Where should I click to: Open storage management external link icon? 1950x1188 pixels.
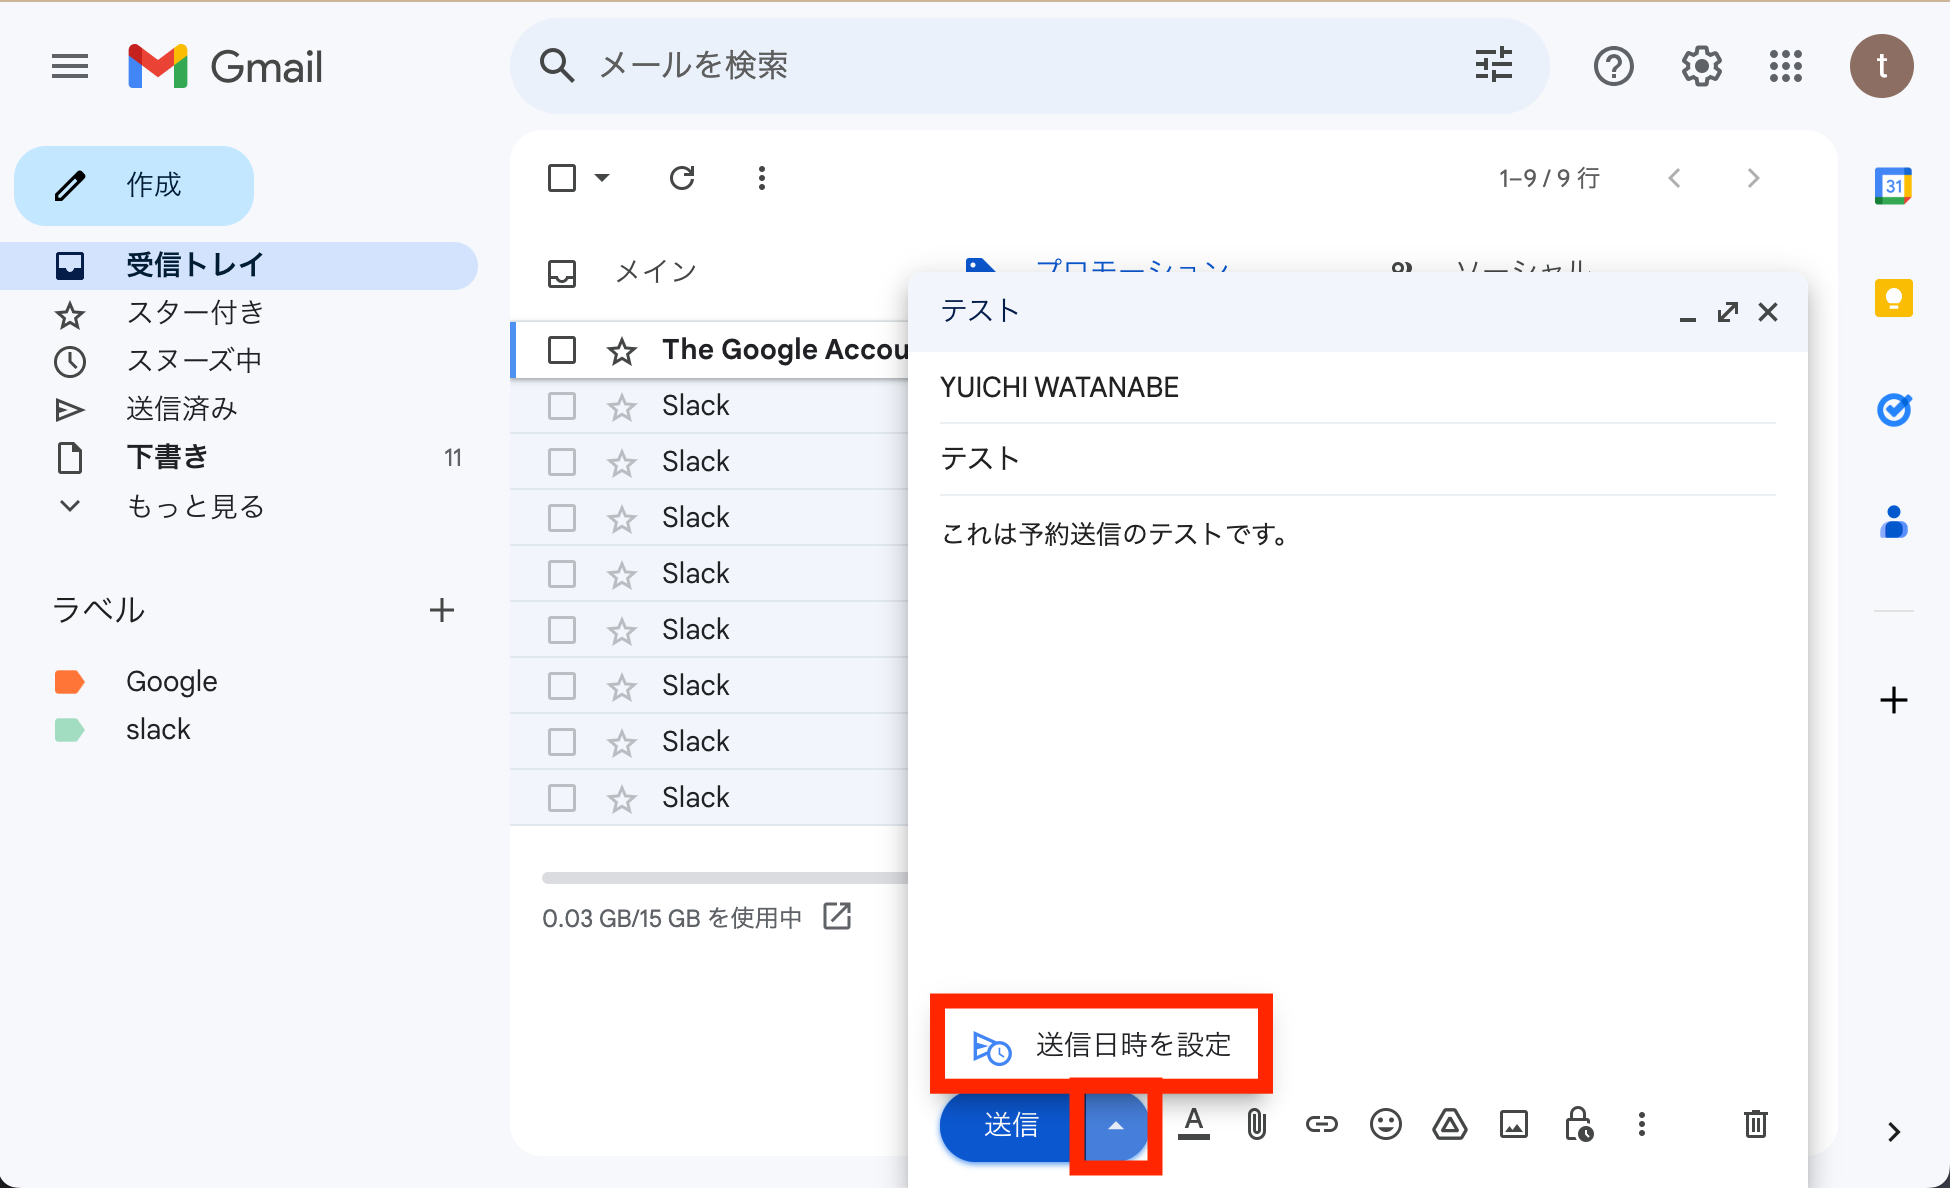click(x=836, y=916)
